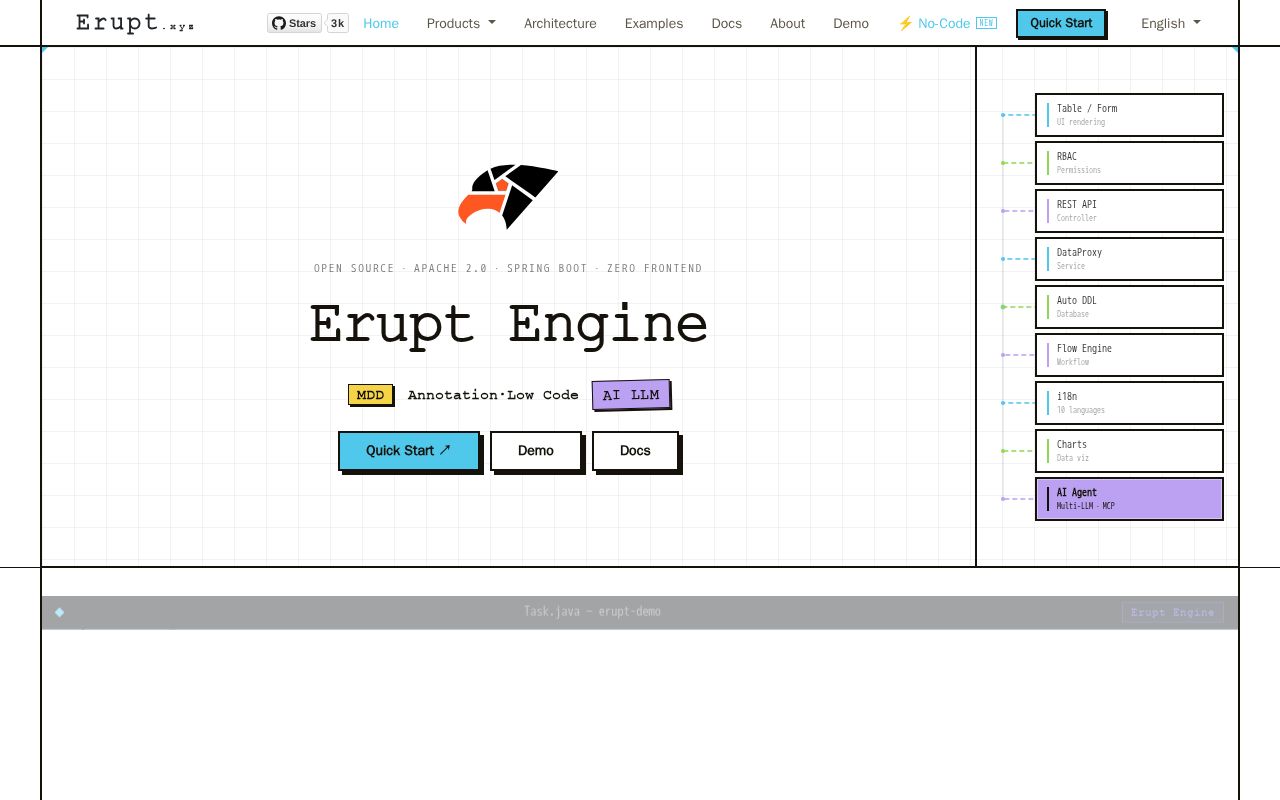This screenshot has height=800, width=1280.
Task: Open Docs in the navbar
Action: (x=727, y=23)
